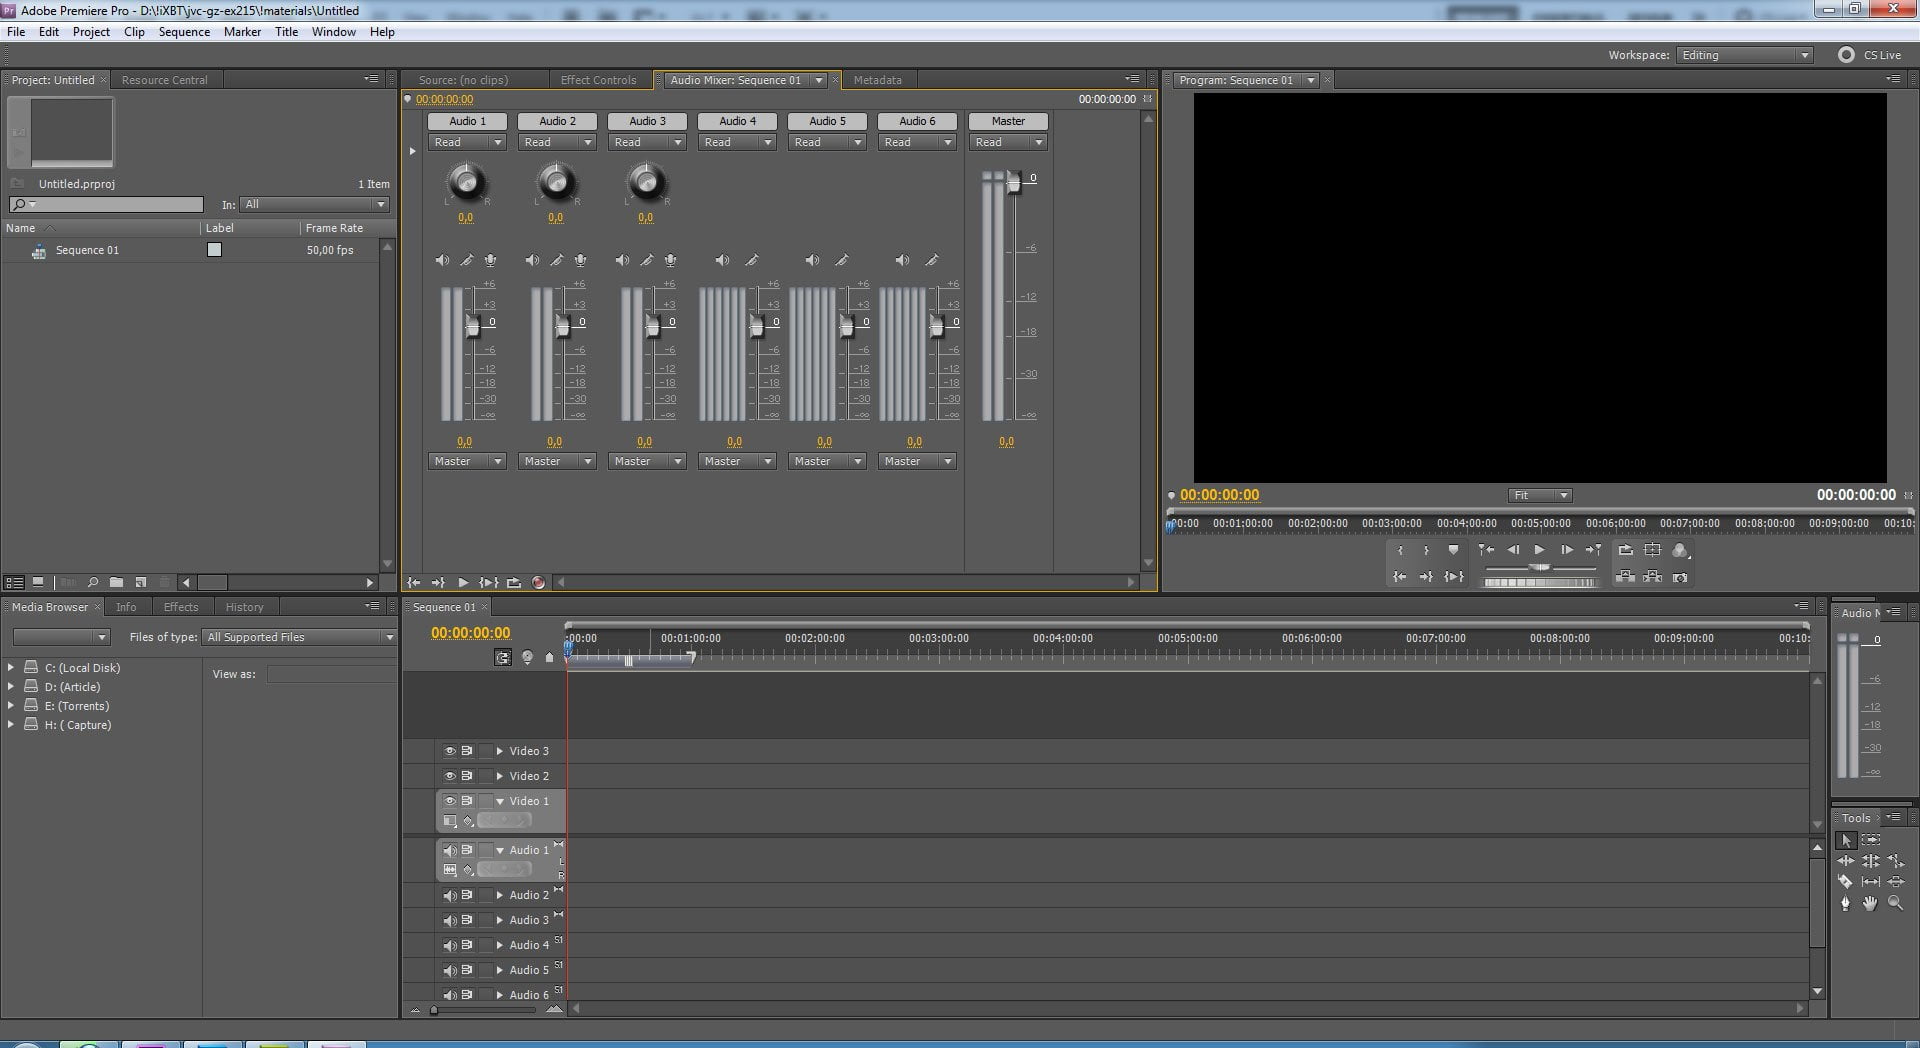
Task: Click Export Frame camera icon in Program monitor
Action: tap(1680, 577)
